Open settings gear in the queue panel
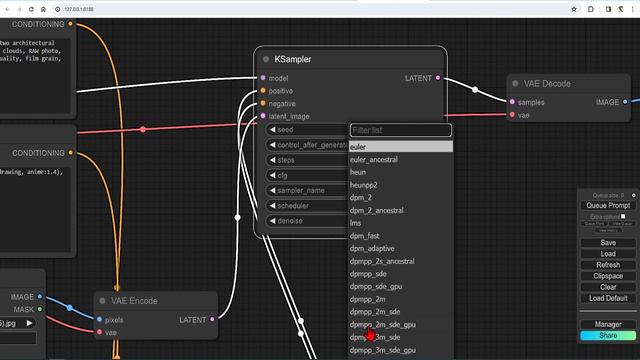The image size is (640, 360). point(633,195)
